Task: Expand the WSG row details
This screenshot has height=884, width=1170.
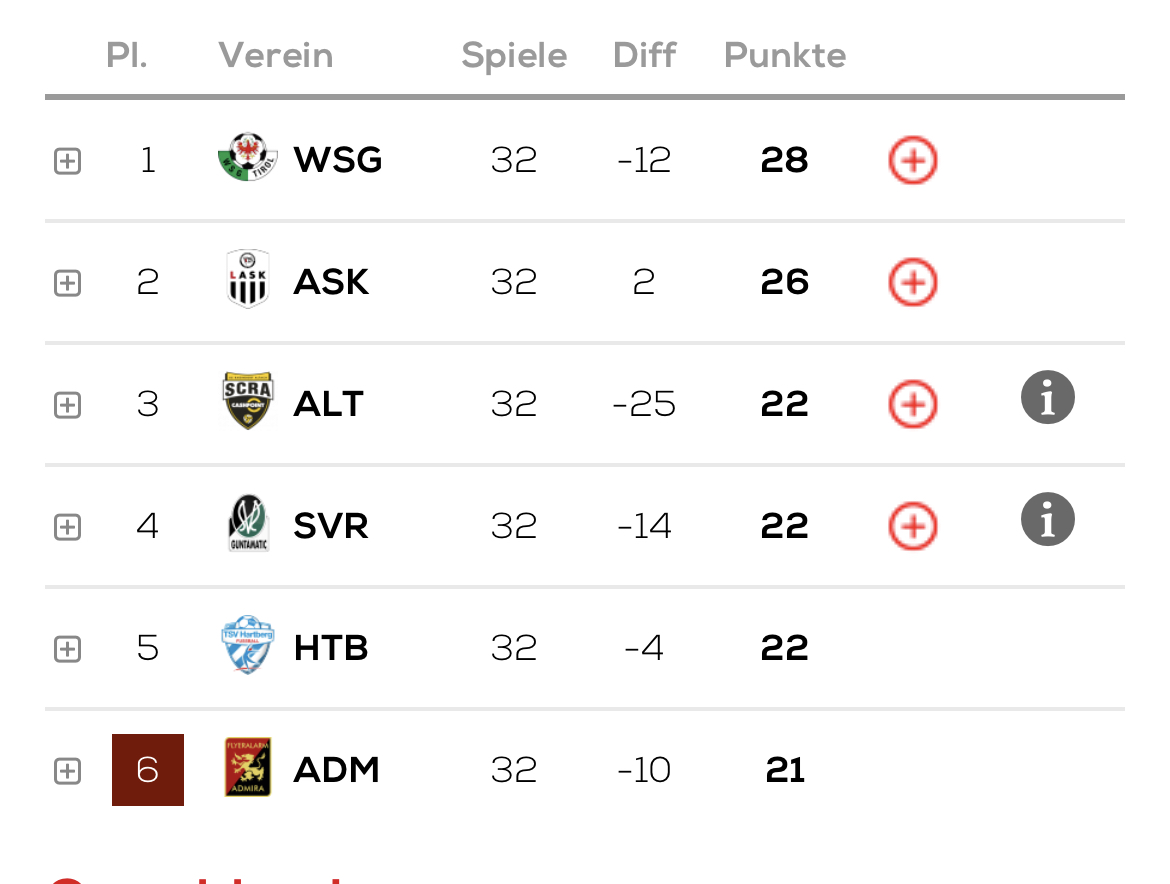Action: coord(67,161)
